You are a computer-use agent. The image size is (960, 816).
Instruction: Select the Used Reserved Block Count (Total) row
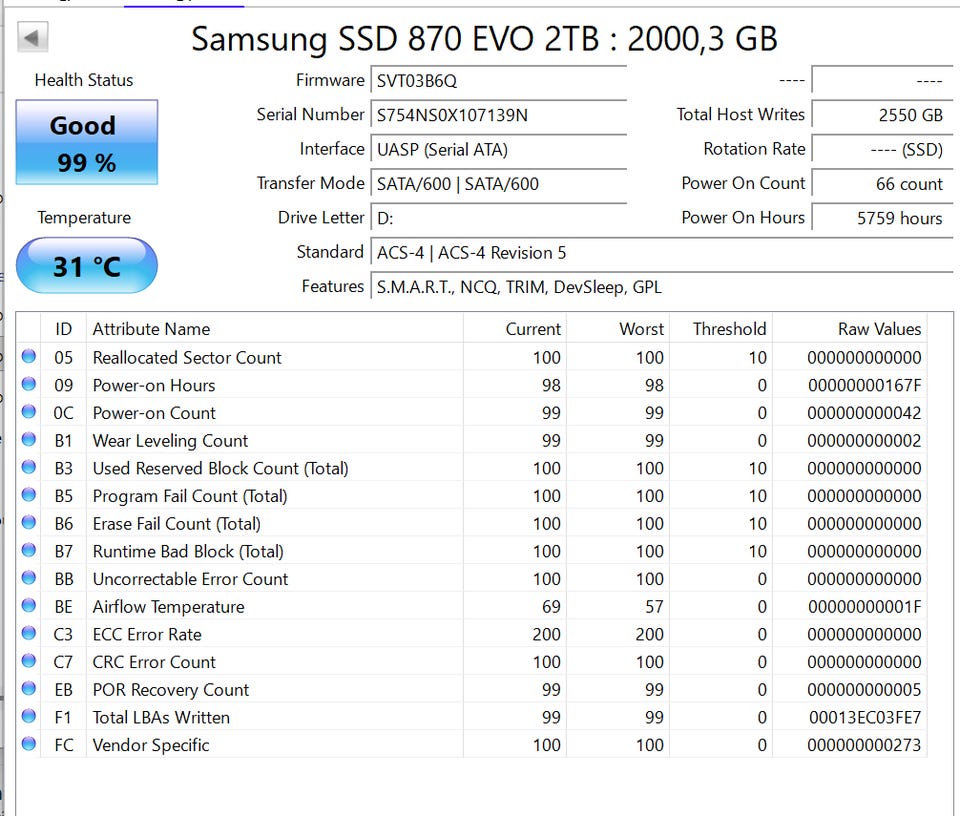(x=471, y=468)
